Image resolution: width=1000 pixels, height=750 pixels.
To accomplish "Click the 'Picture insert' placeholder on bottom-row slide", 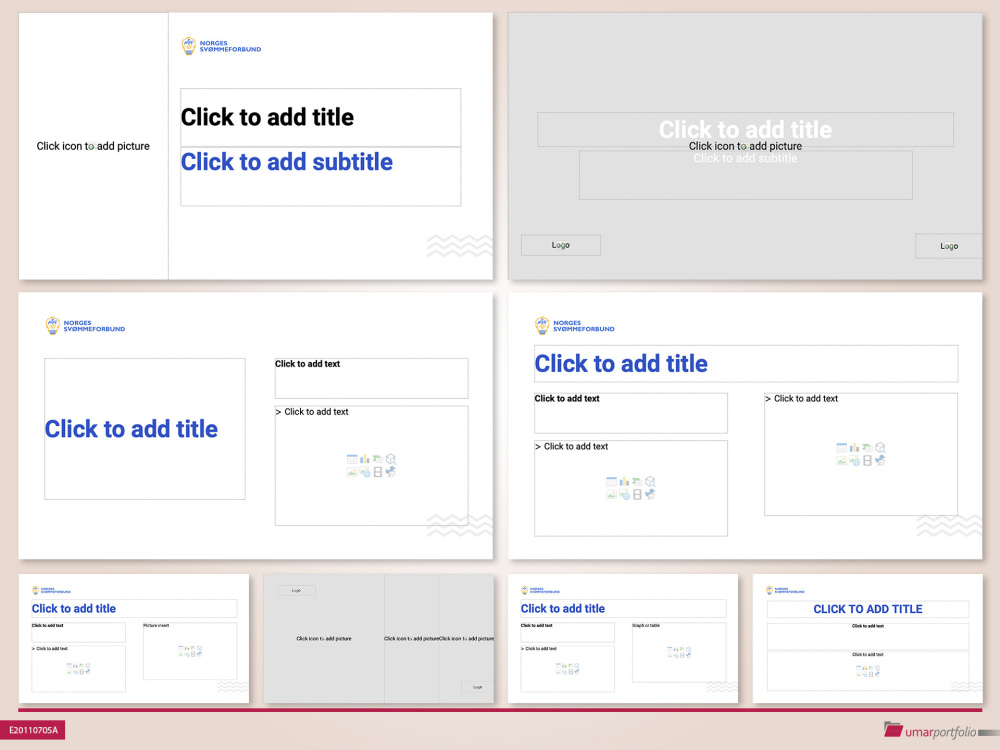I will pyautogui.click(x=190, y=651).
